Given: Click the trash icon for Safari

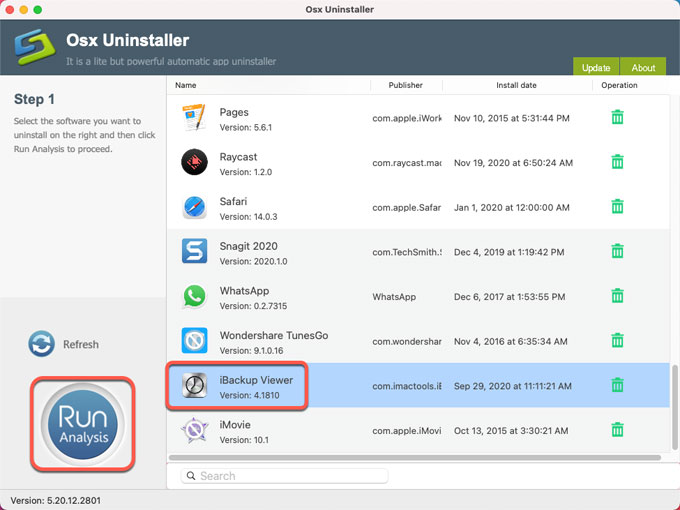Looking at the screenshot, I should point(617,206).
